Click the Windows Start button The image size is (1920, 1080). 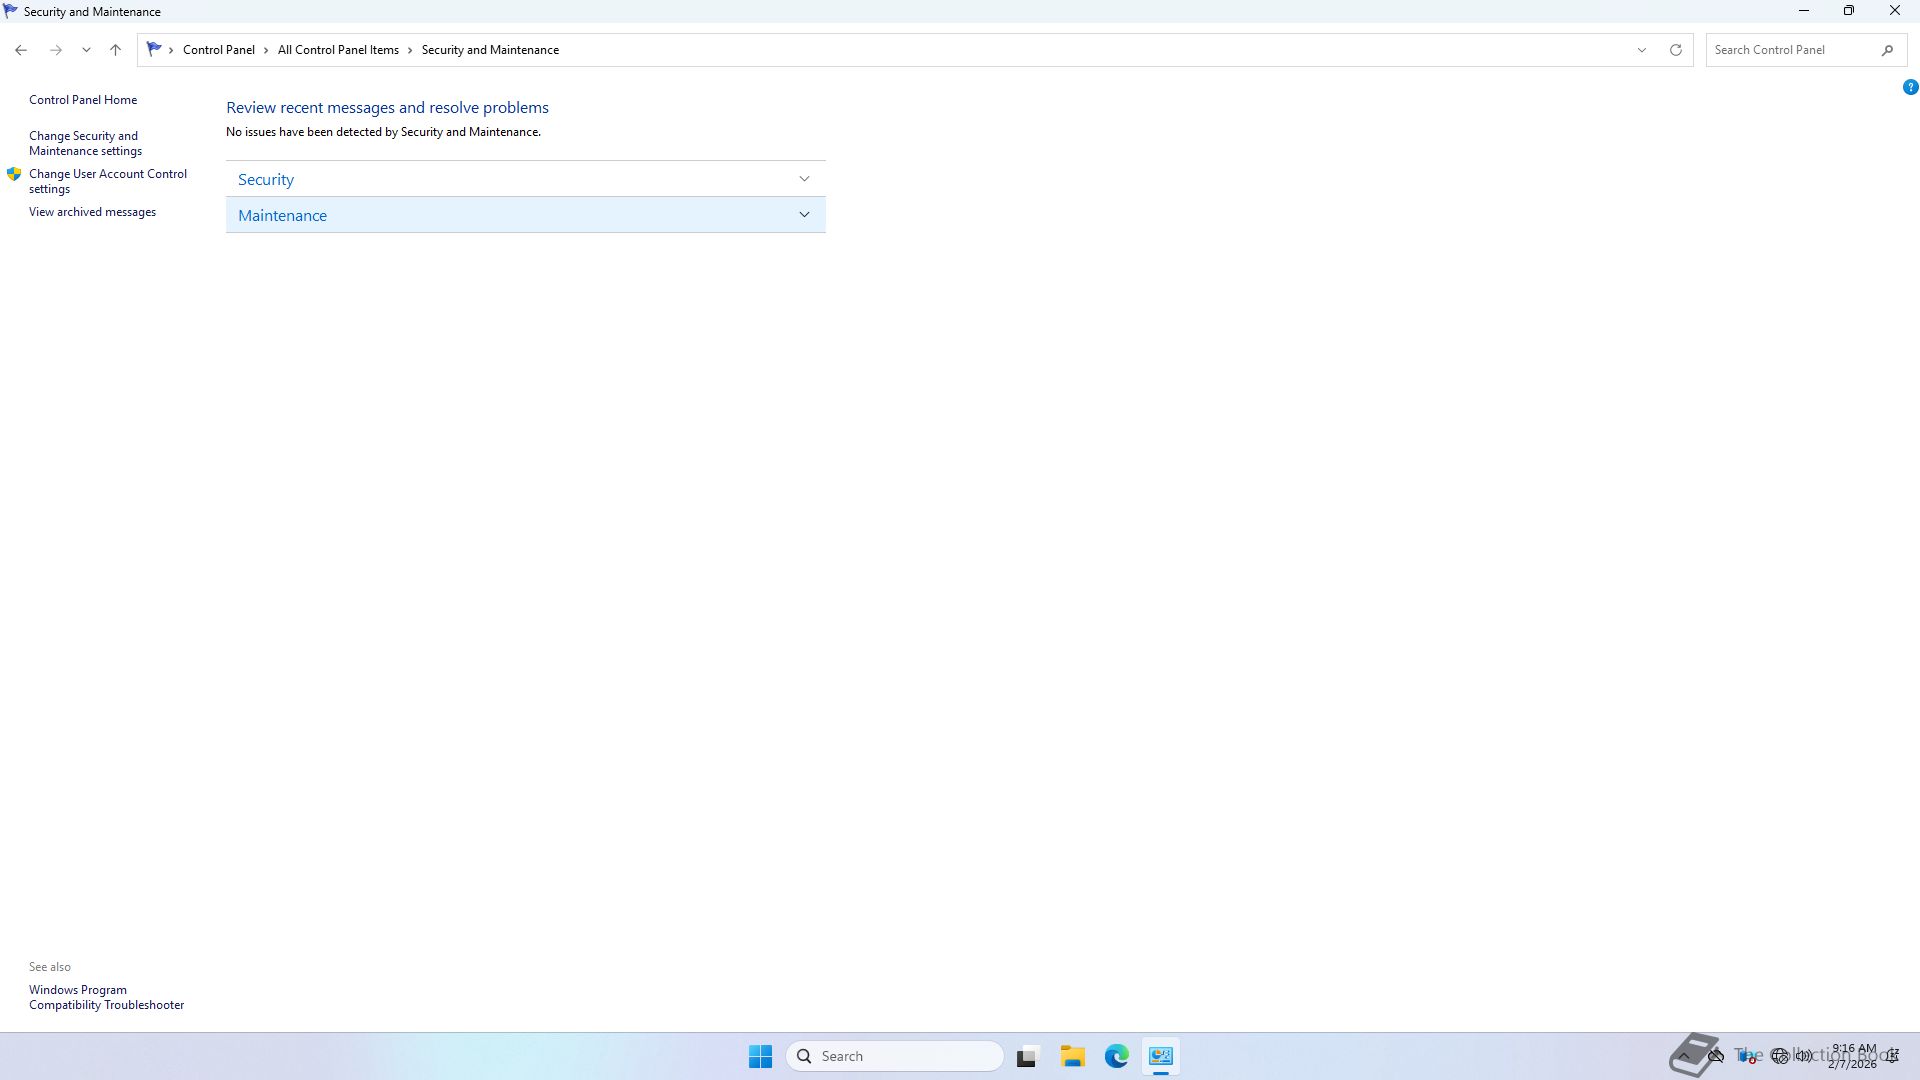760,1056
